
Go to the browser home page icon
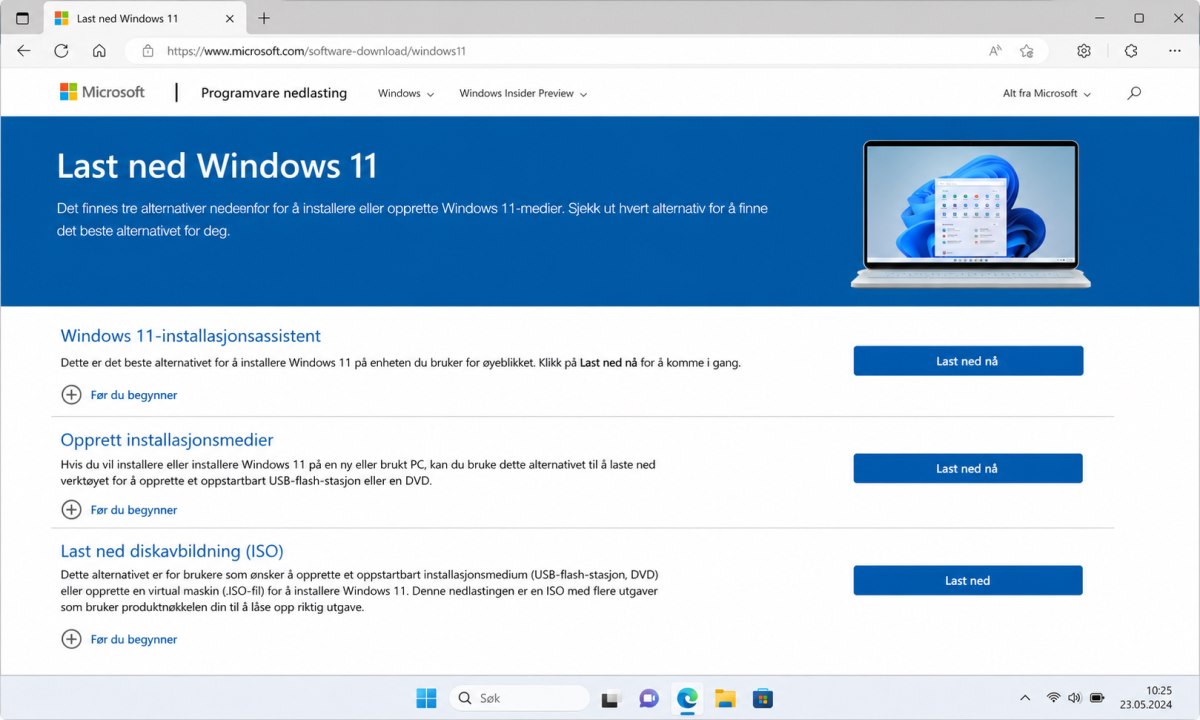pyautogui.click(x=99, y=51)
